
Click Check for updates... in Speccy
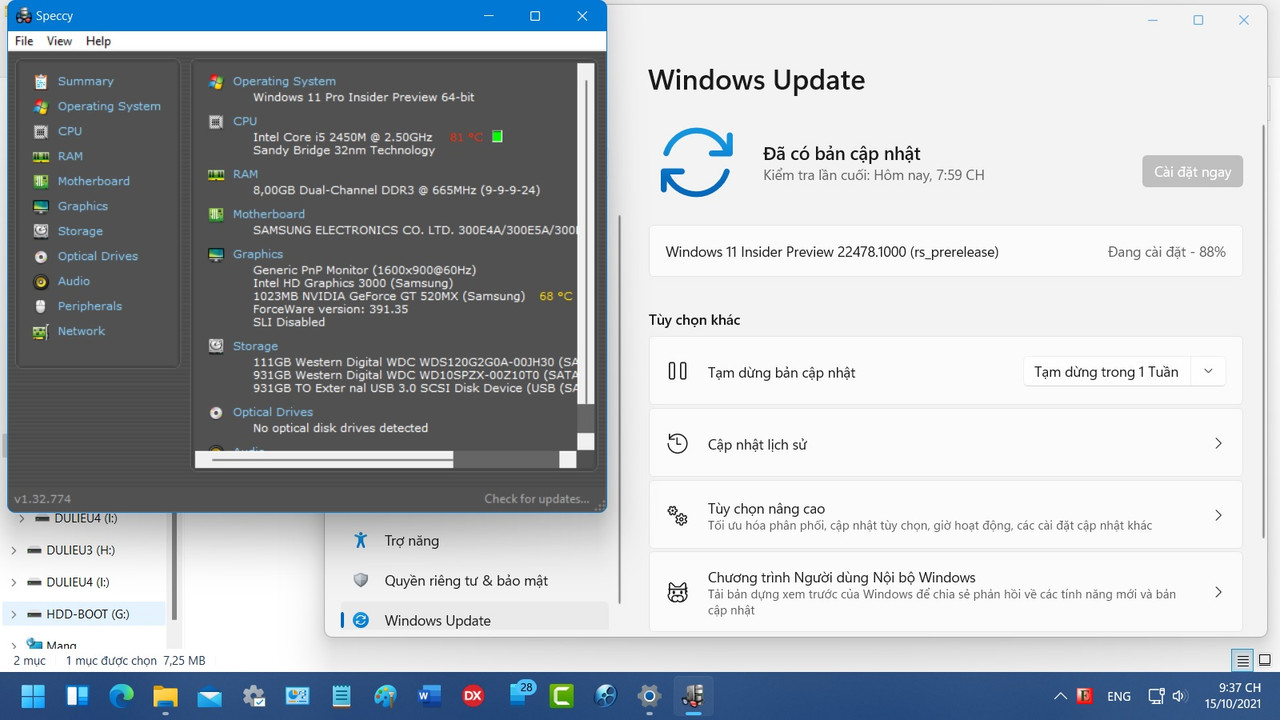tap(537, 499)
